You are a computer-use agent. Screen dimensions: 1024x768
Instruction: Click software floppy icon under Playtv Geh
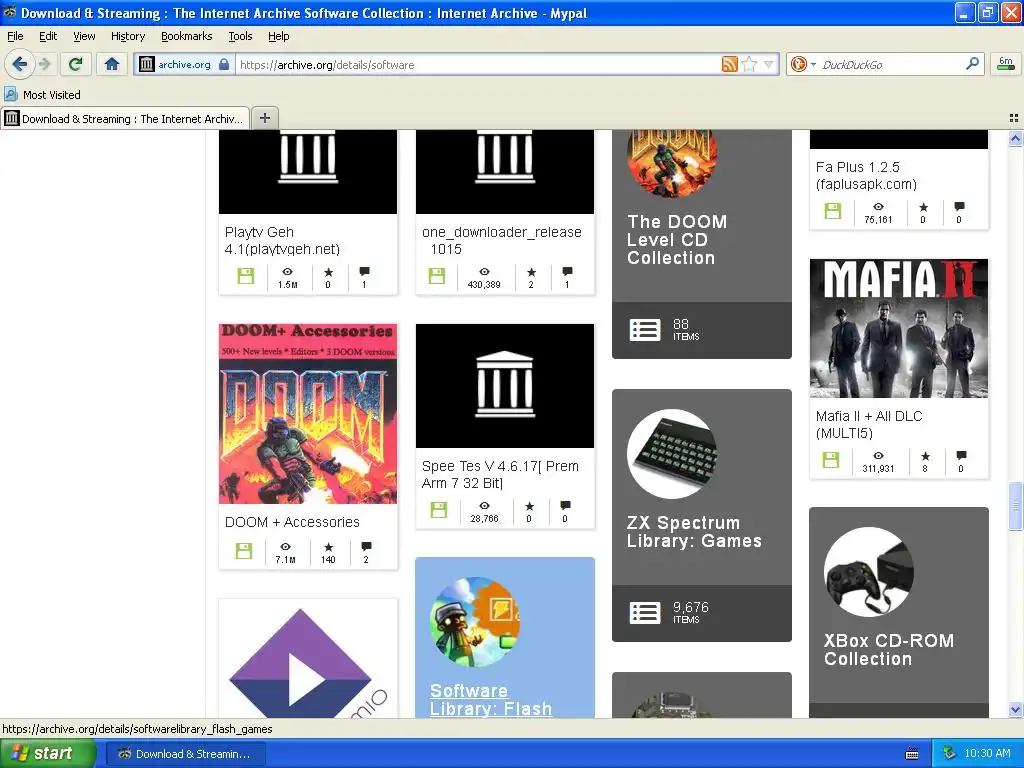click(246, 276)
